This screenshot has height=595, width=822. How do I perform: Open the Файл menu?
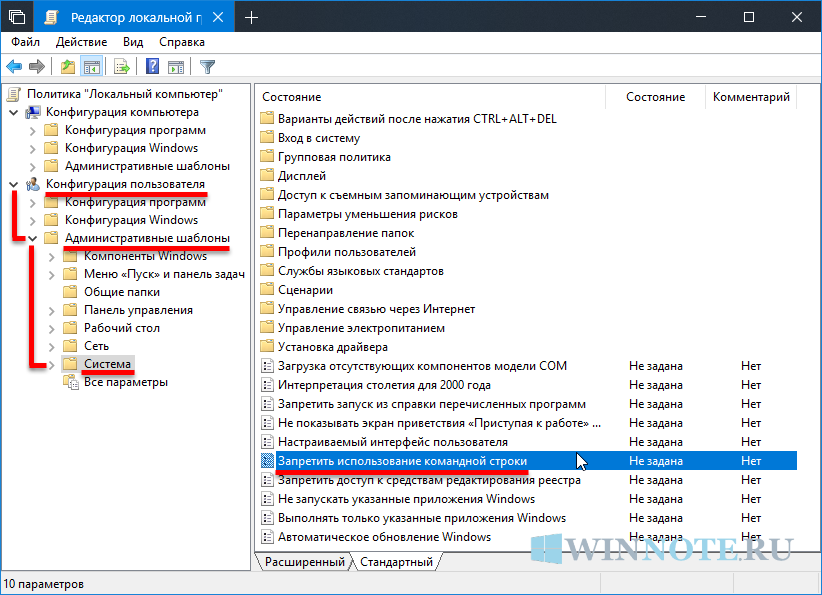[26, 42]
